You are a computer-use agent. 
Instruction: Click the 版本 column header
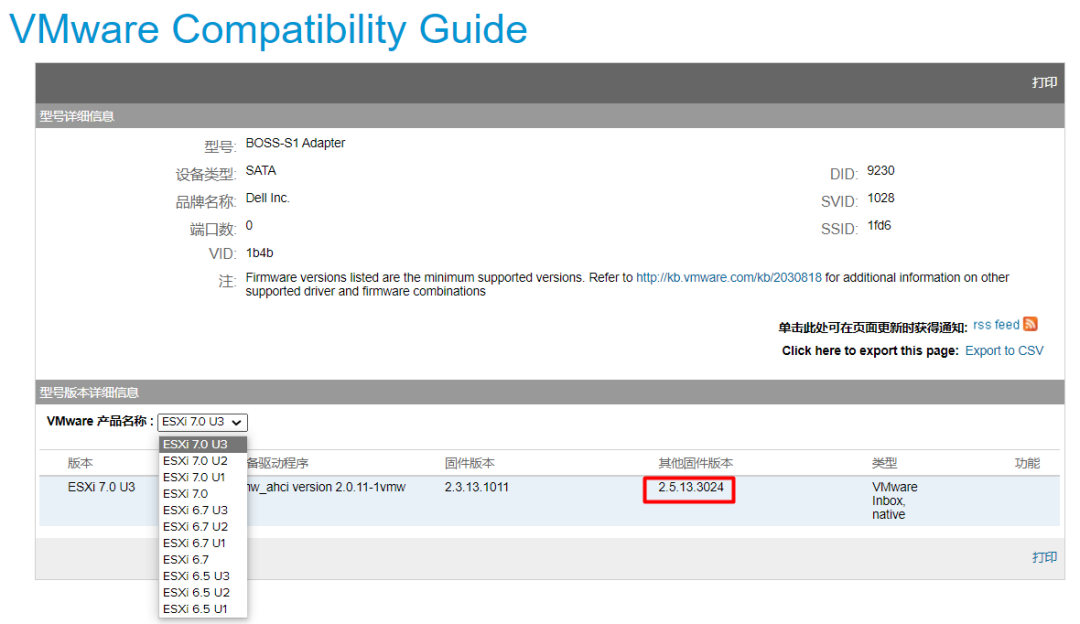(x=80, y=464)
